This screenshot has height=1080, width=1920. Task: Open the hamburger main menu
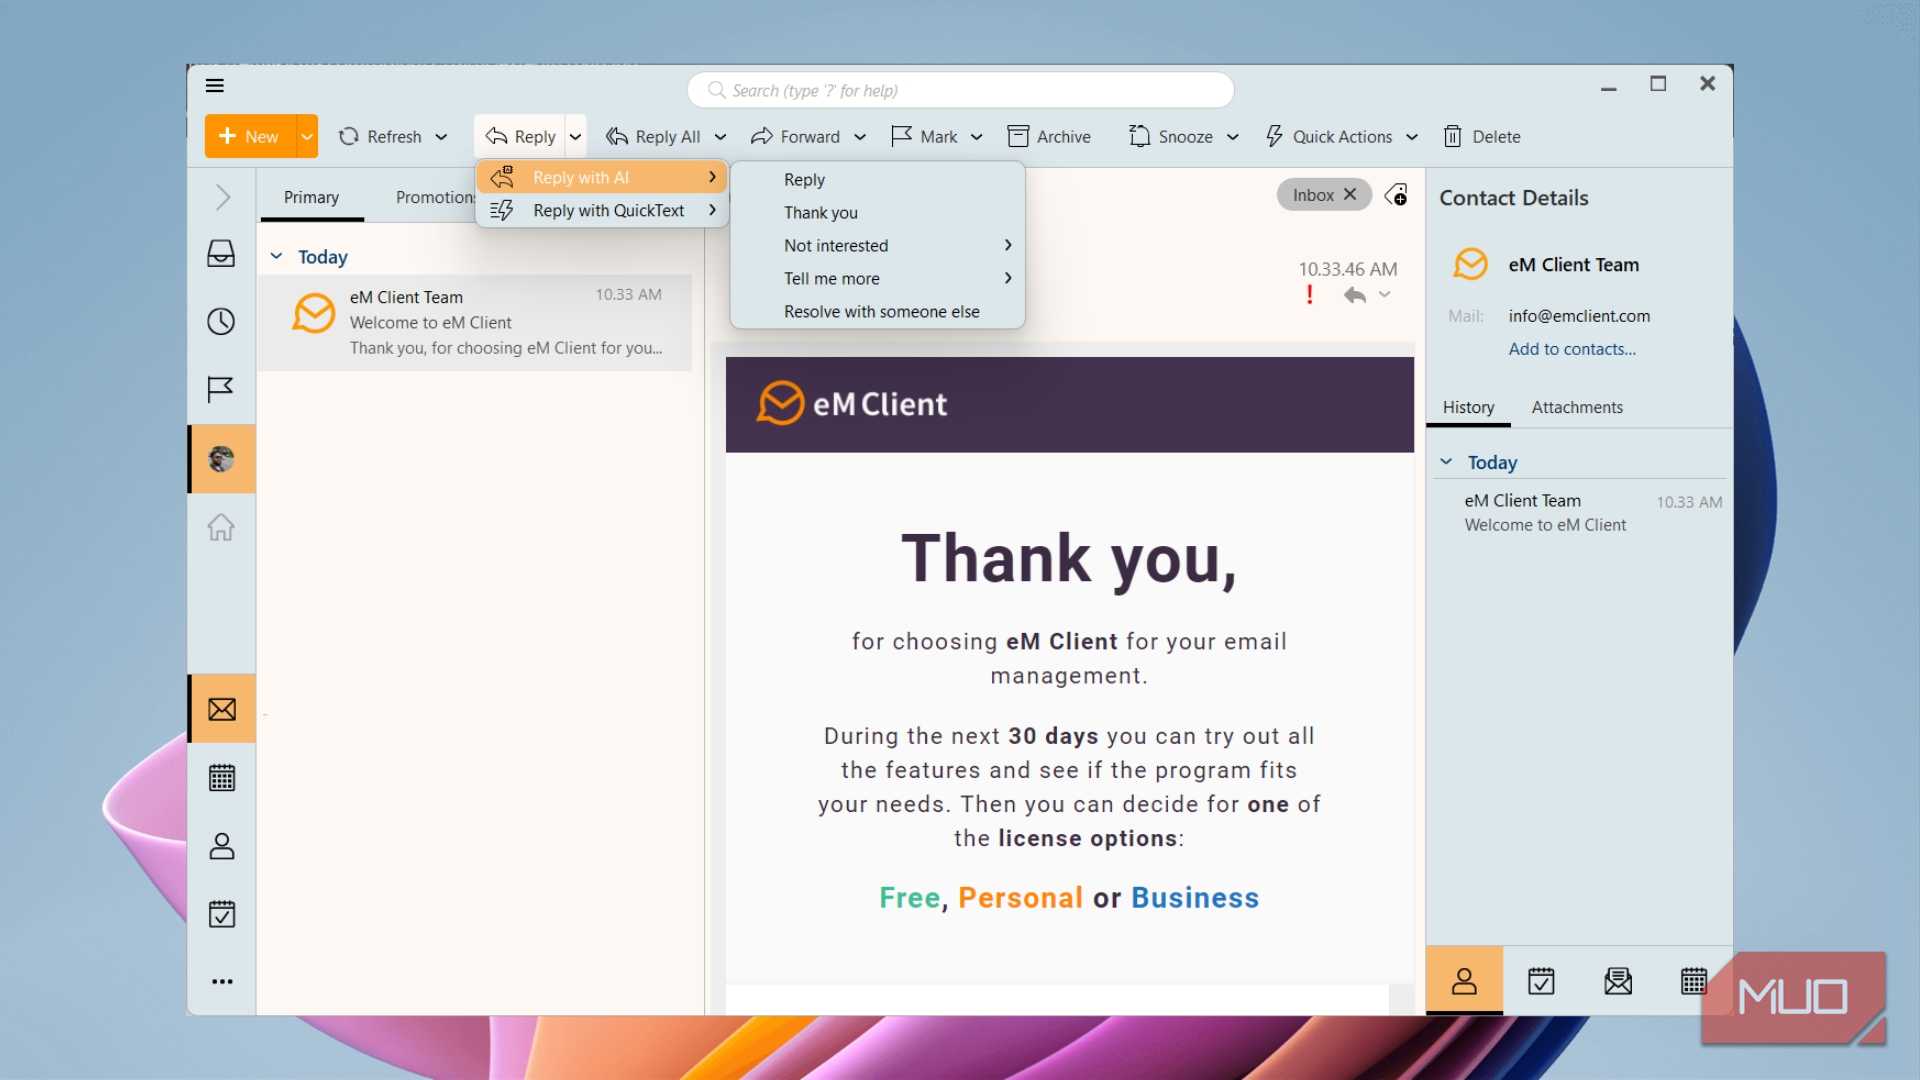tap(214, 85)
